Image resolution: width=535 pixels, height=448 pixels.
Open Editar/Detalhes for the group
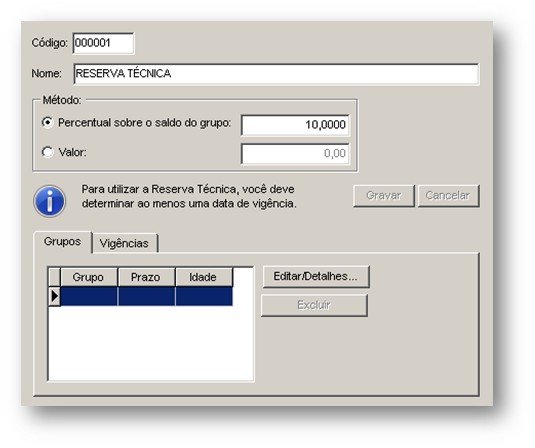click(x=316, y=276)
